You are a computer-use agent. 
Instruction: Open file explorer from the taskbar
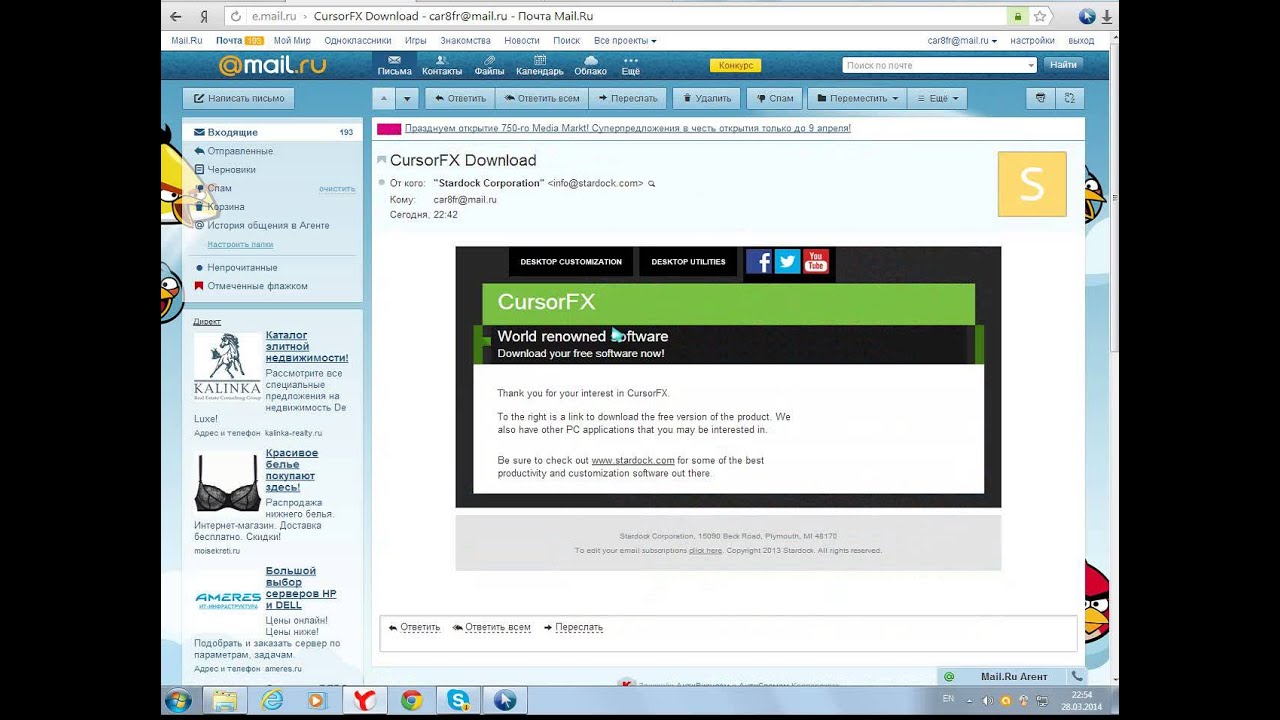224,701
